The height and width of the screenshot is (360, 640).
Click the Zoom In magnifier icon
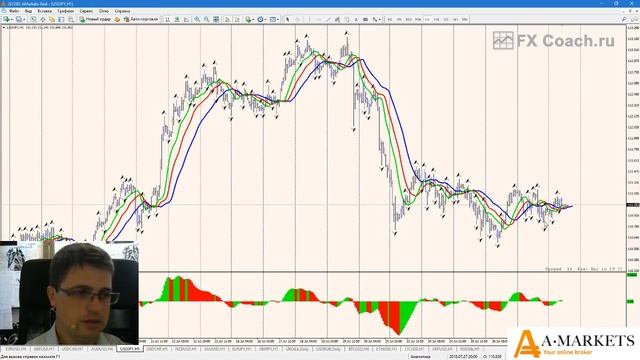click(x=197, y=19)
